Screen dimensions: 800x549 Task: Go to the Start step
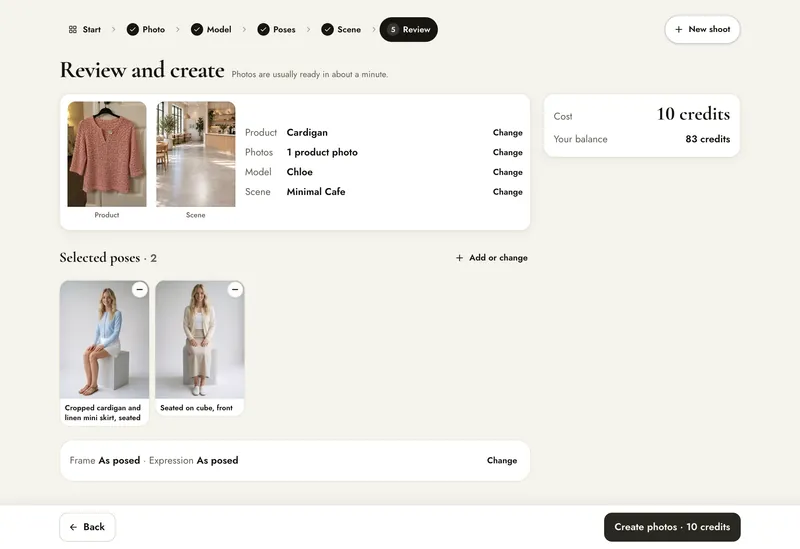(x=85, y=30)
